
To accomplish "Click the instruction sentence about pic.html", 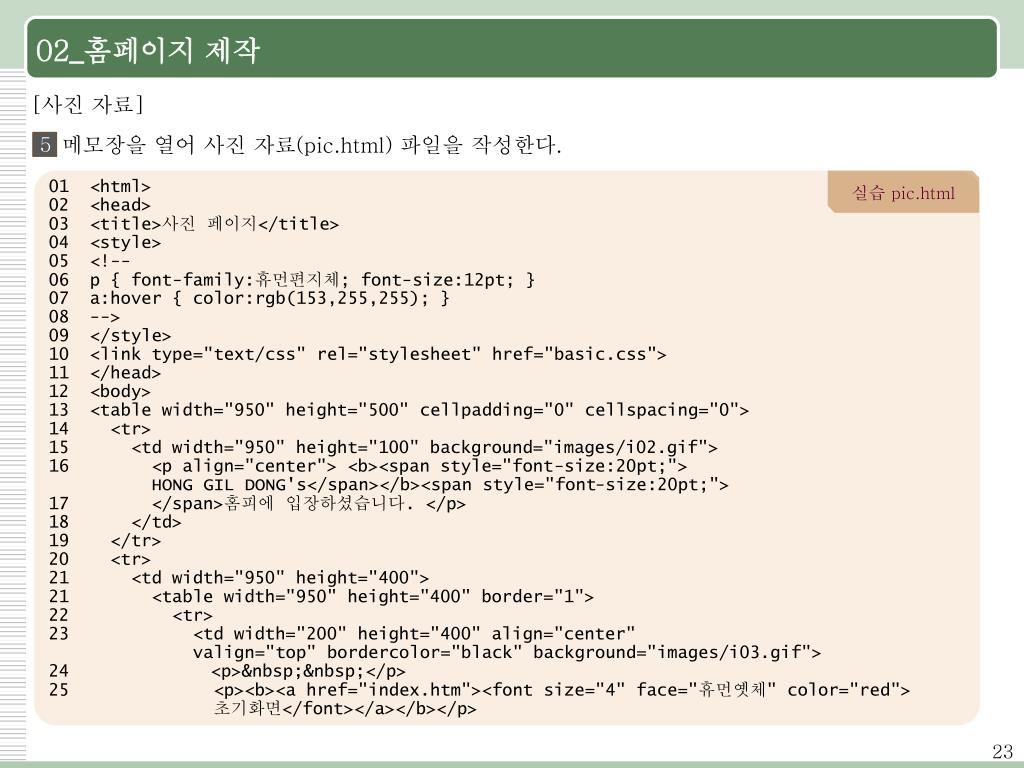I will point(312,144).
